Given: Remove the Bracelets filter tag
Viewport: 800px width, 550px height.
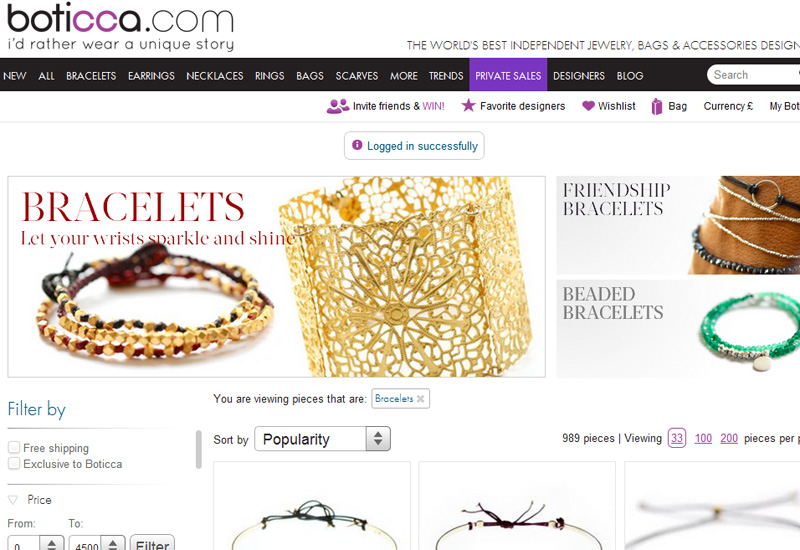Looking at the screenshot, I should point(420,399).
